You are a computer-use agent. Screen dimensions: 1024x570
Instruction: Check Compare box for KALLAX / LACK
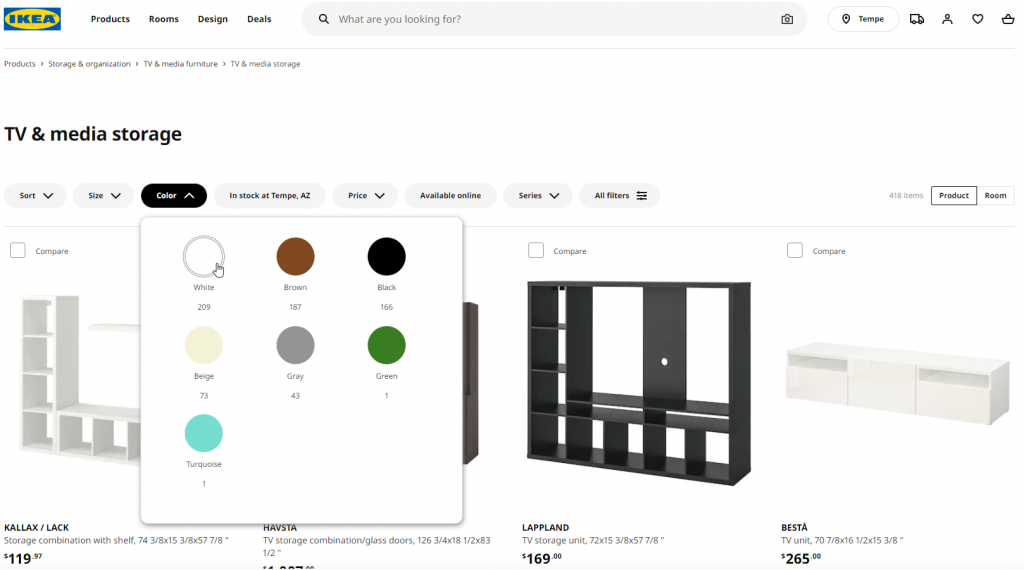(18, 250)
